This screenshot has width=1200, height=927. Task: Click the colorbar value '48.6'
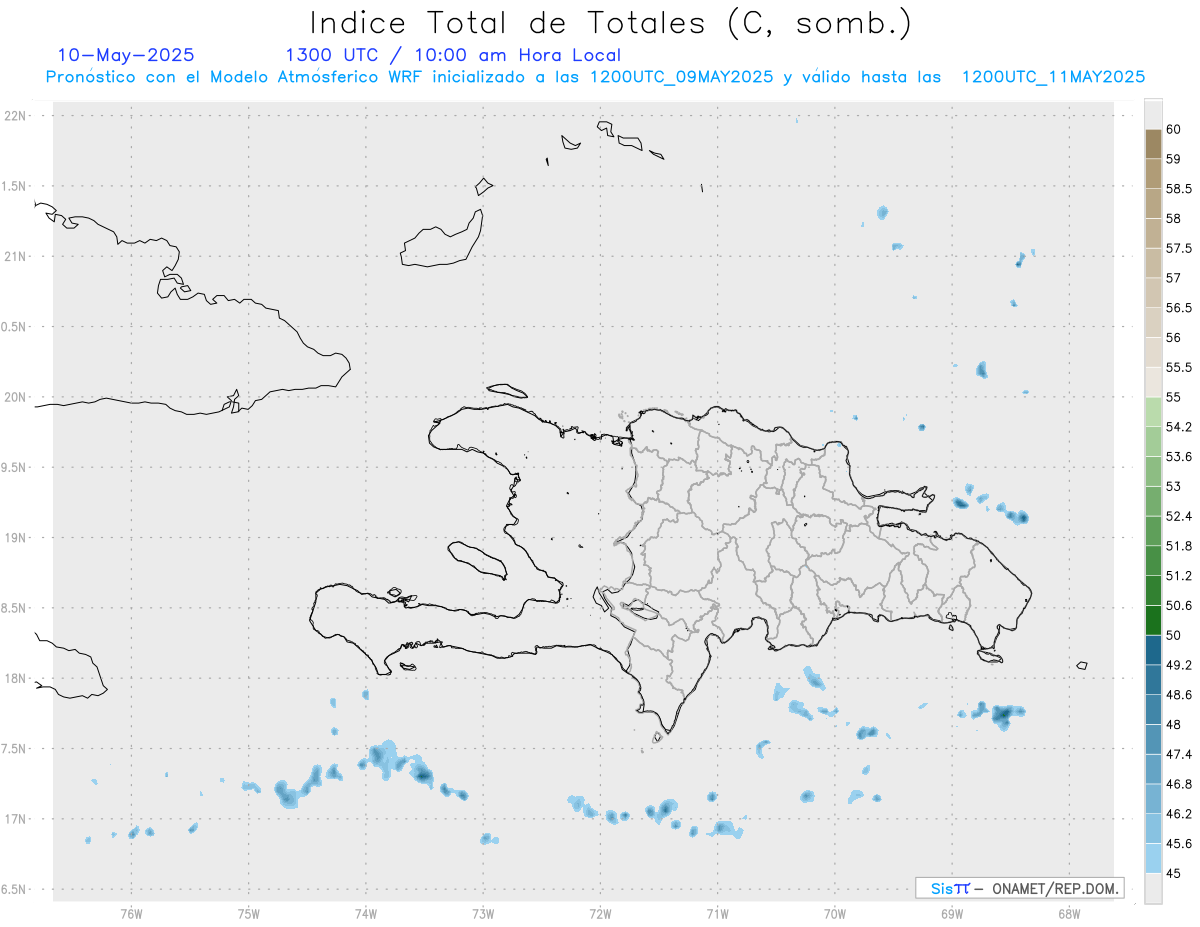[1179, 695]
